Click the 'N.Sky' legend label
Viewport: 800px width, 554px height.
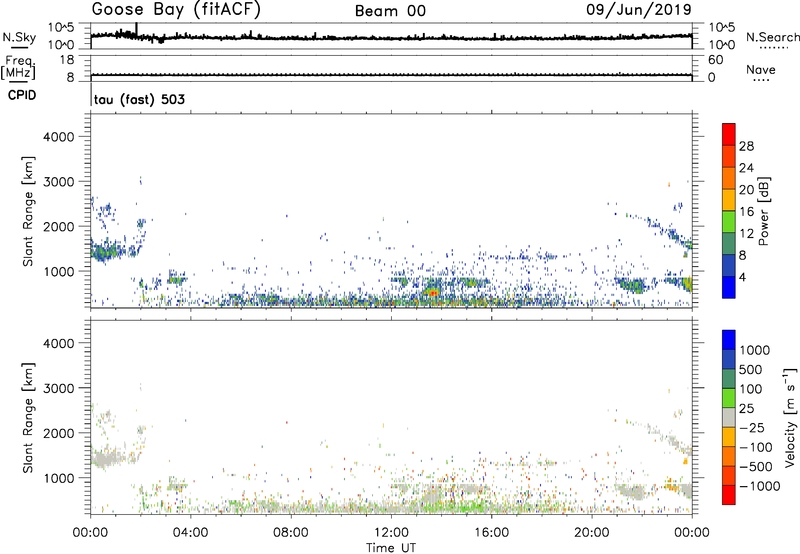pyautogui.click(x=19, y=37)
